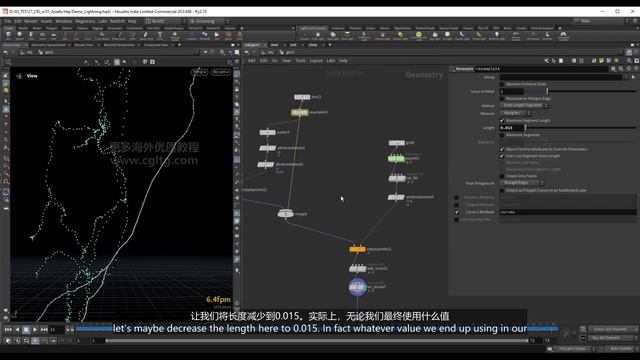Select the copytopoints node in network
This screenshot has width=640, height=360.
point(357,249)
